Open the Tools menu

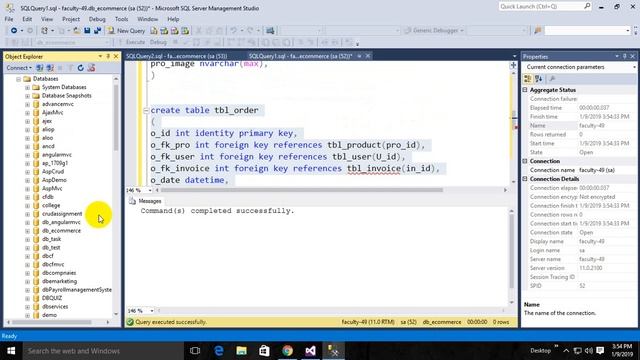point(121,19)
